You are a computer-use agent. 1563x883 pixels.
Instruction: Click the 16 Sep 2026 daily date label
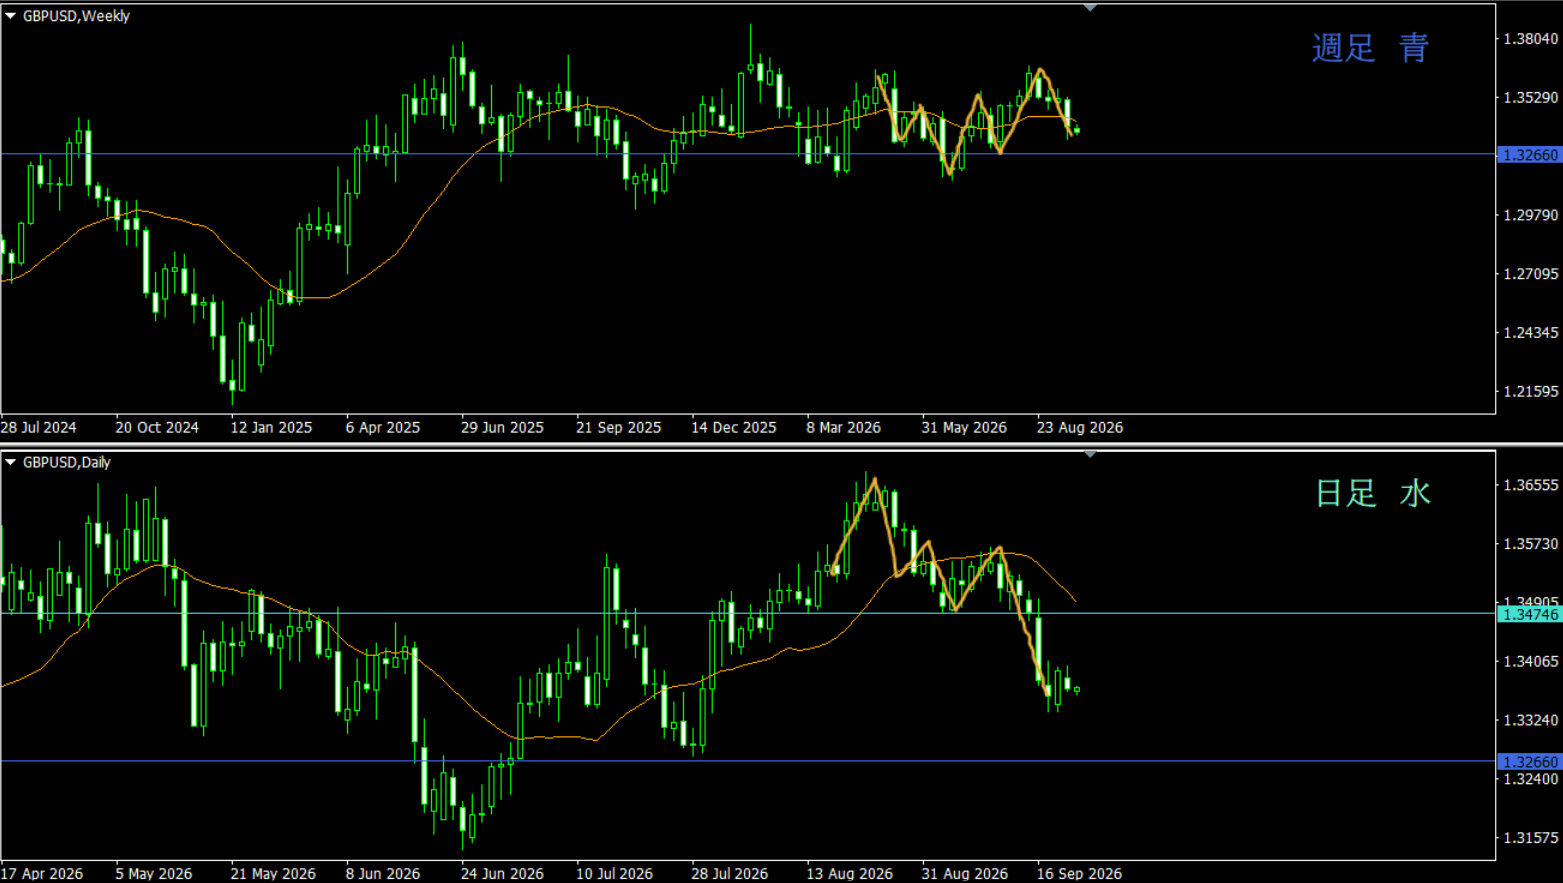pos(1080,873)
